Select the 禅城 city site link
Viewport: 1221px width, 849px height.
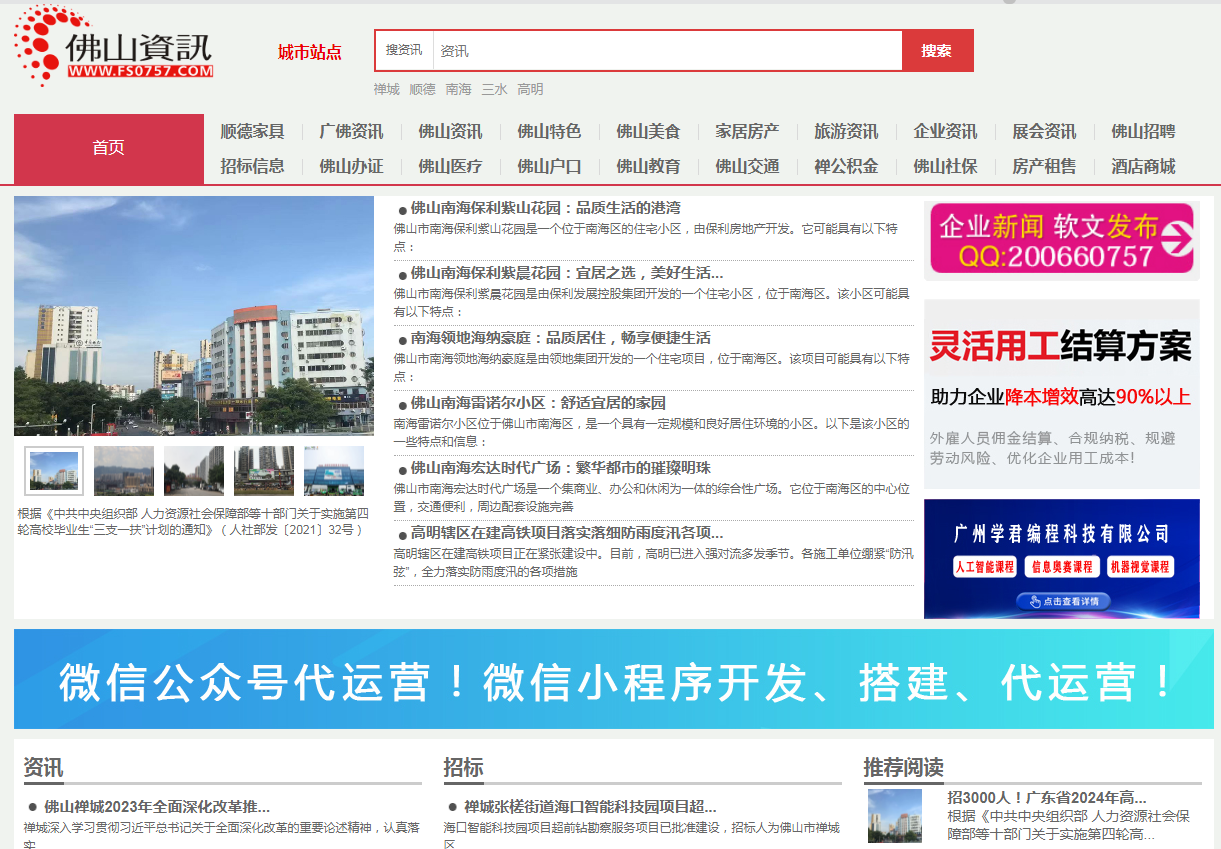click(x=385, y=89)
